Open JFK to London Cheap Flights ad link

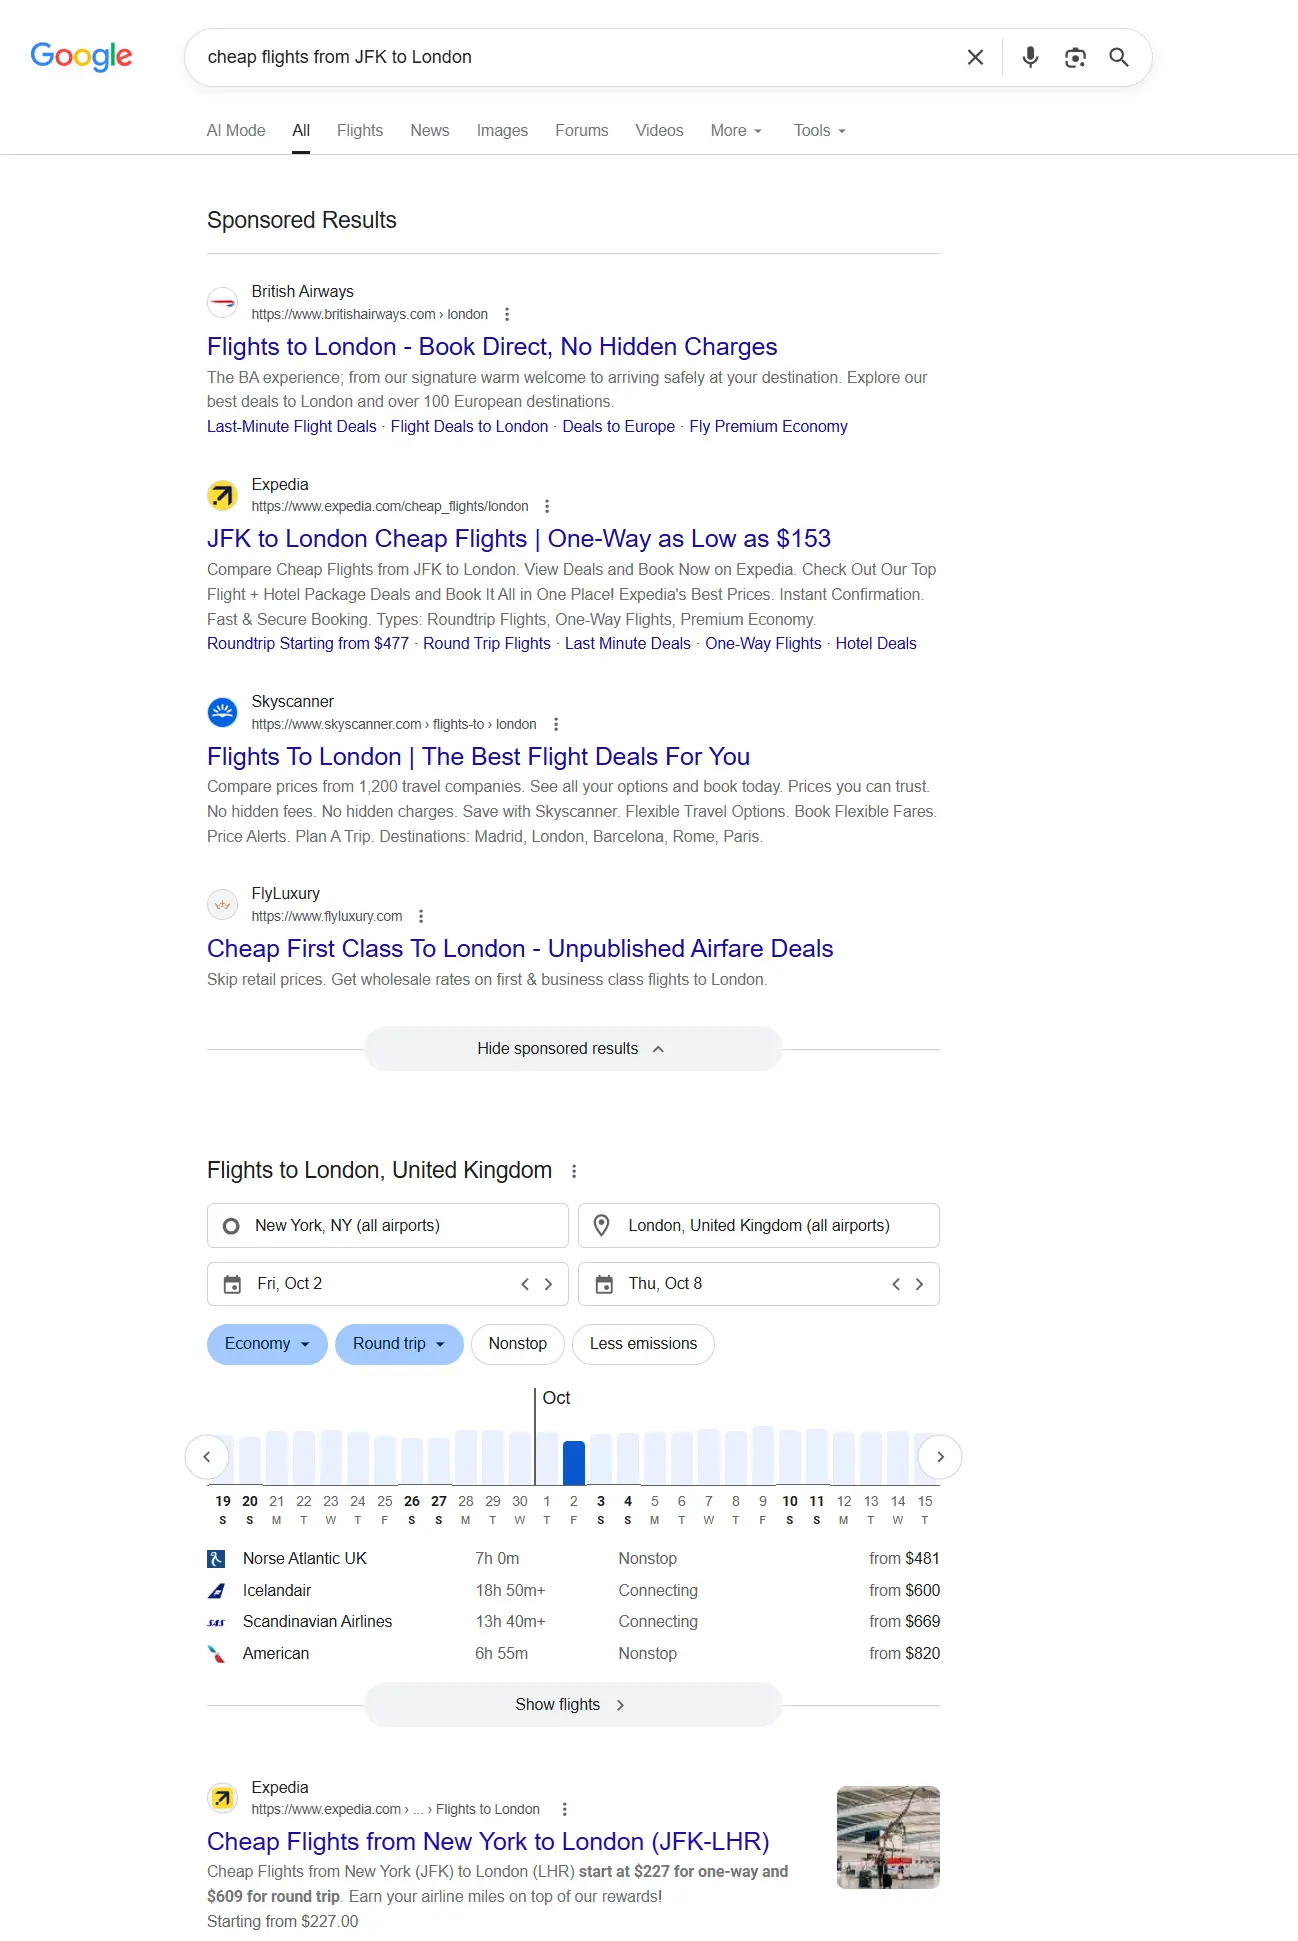coord(519,539)
